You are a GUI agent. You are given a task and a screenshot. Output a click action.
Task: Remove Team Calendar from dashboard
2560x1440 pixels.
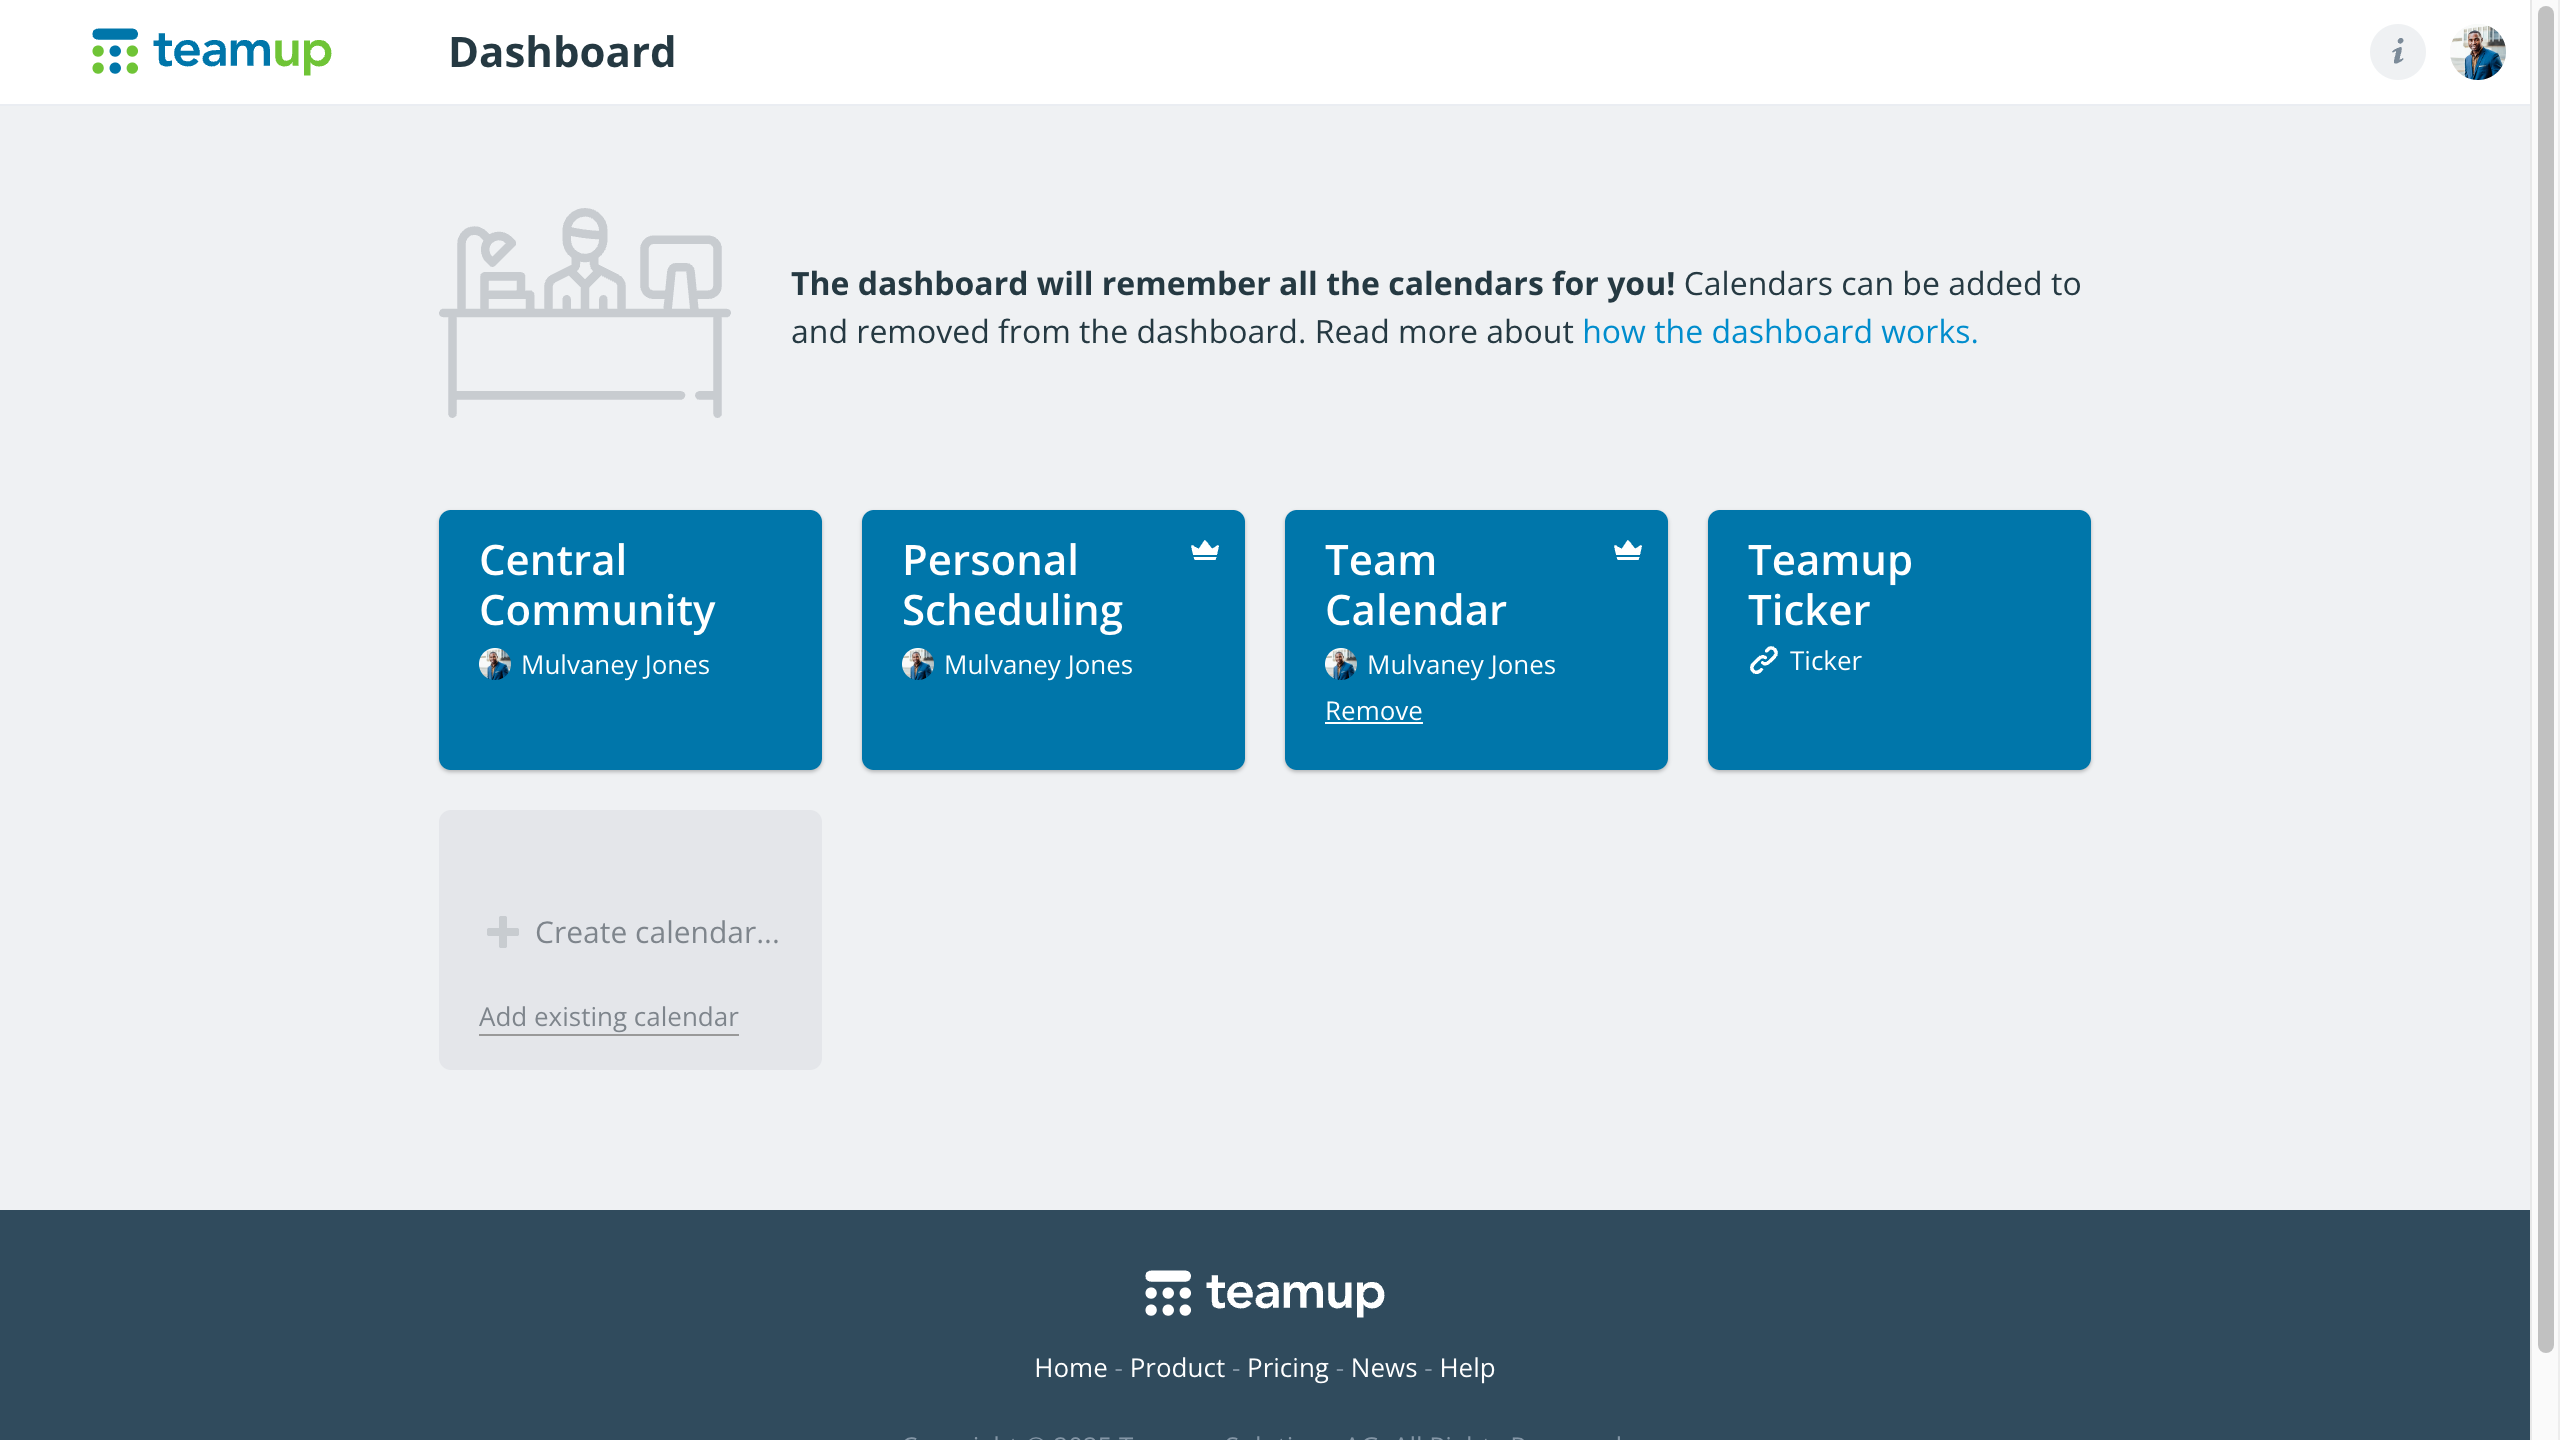[1373, 711]
